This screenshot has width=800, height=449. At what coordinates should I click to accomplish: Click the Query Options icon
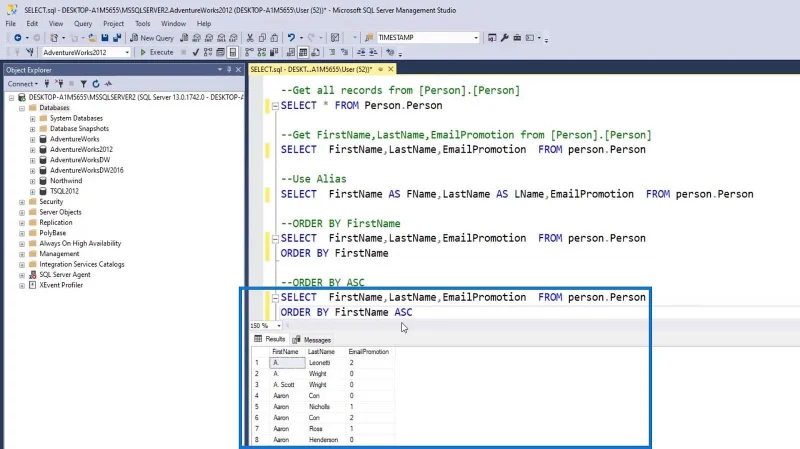coord(220,52)
